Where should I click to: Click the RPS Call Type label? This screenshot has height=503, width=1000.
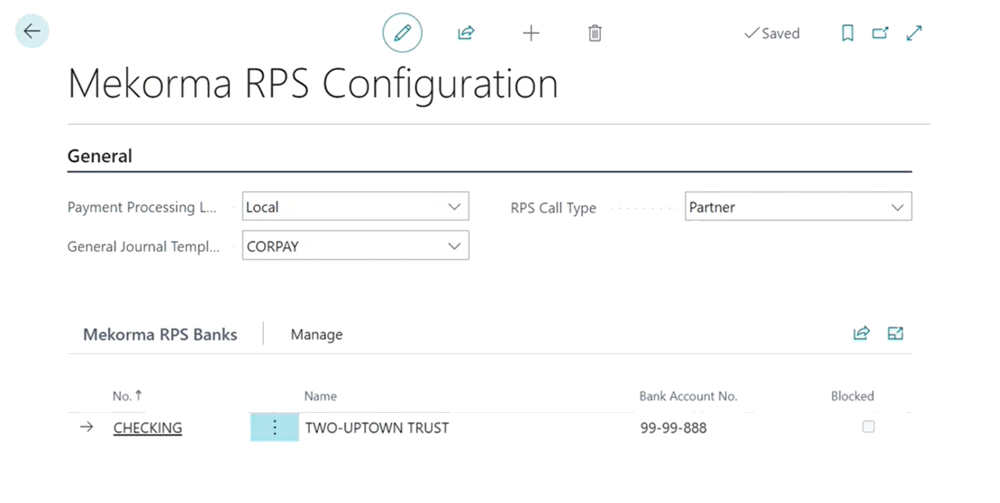pyautogui.click(x=553, y=208)
